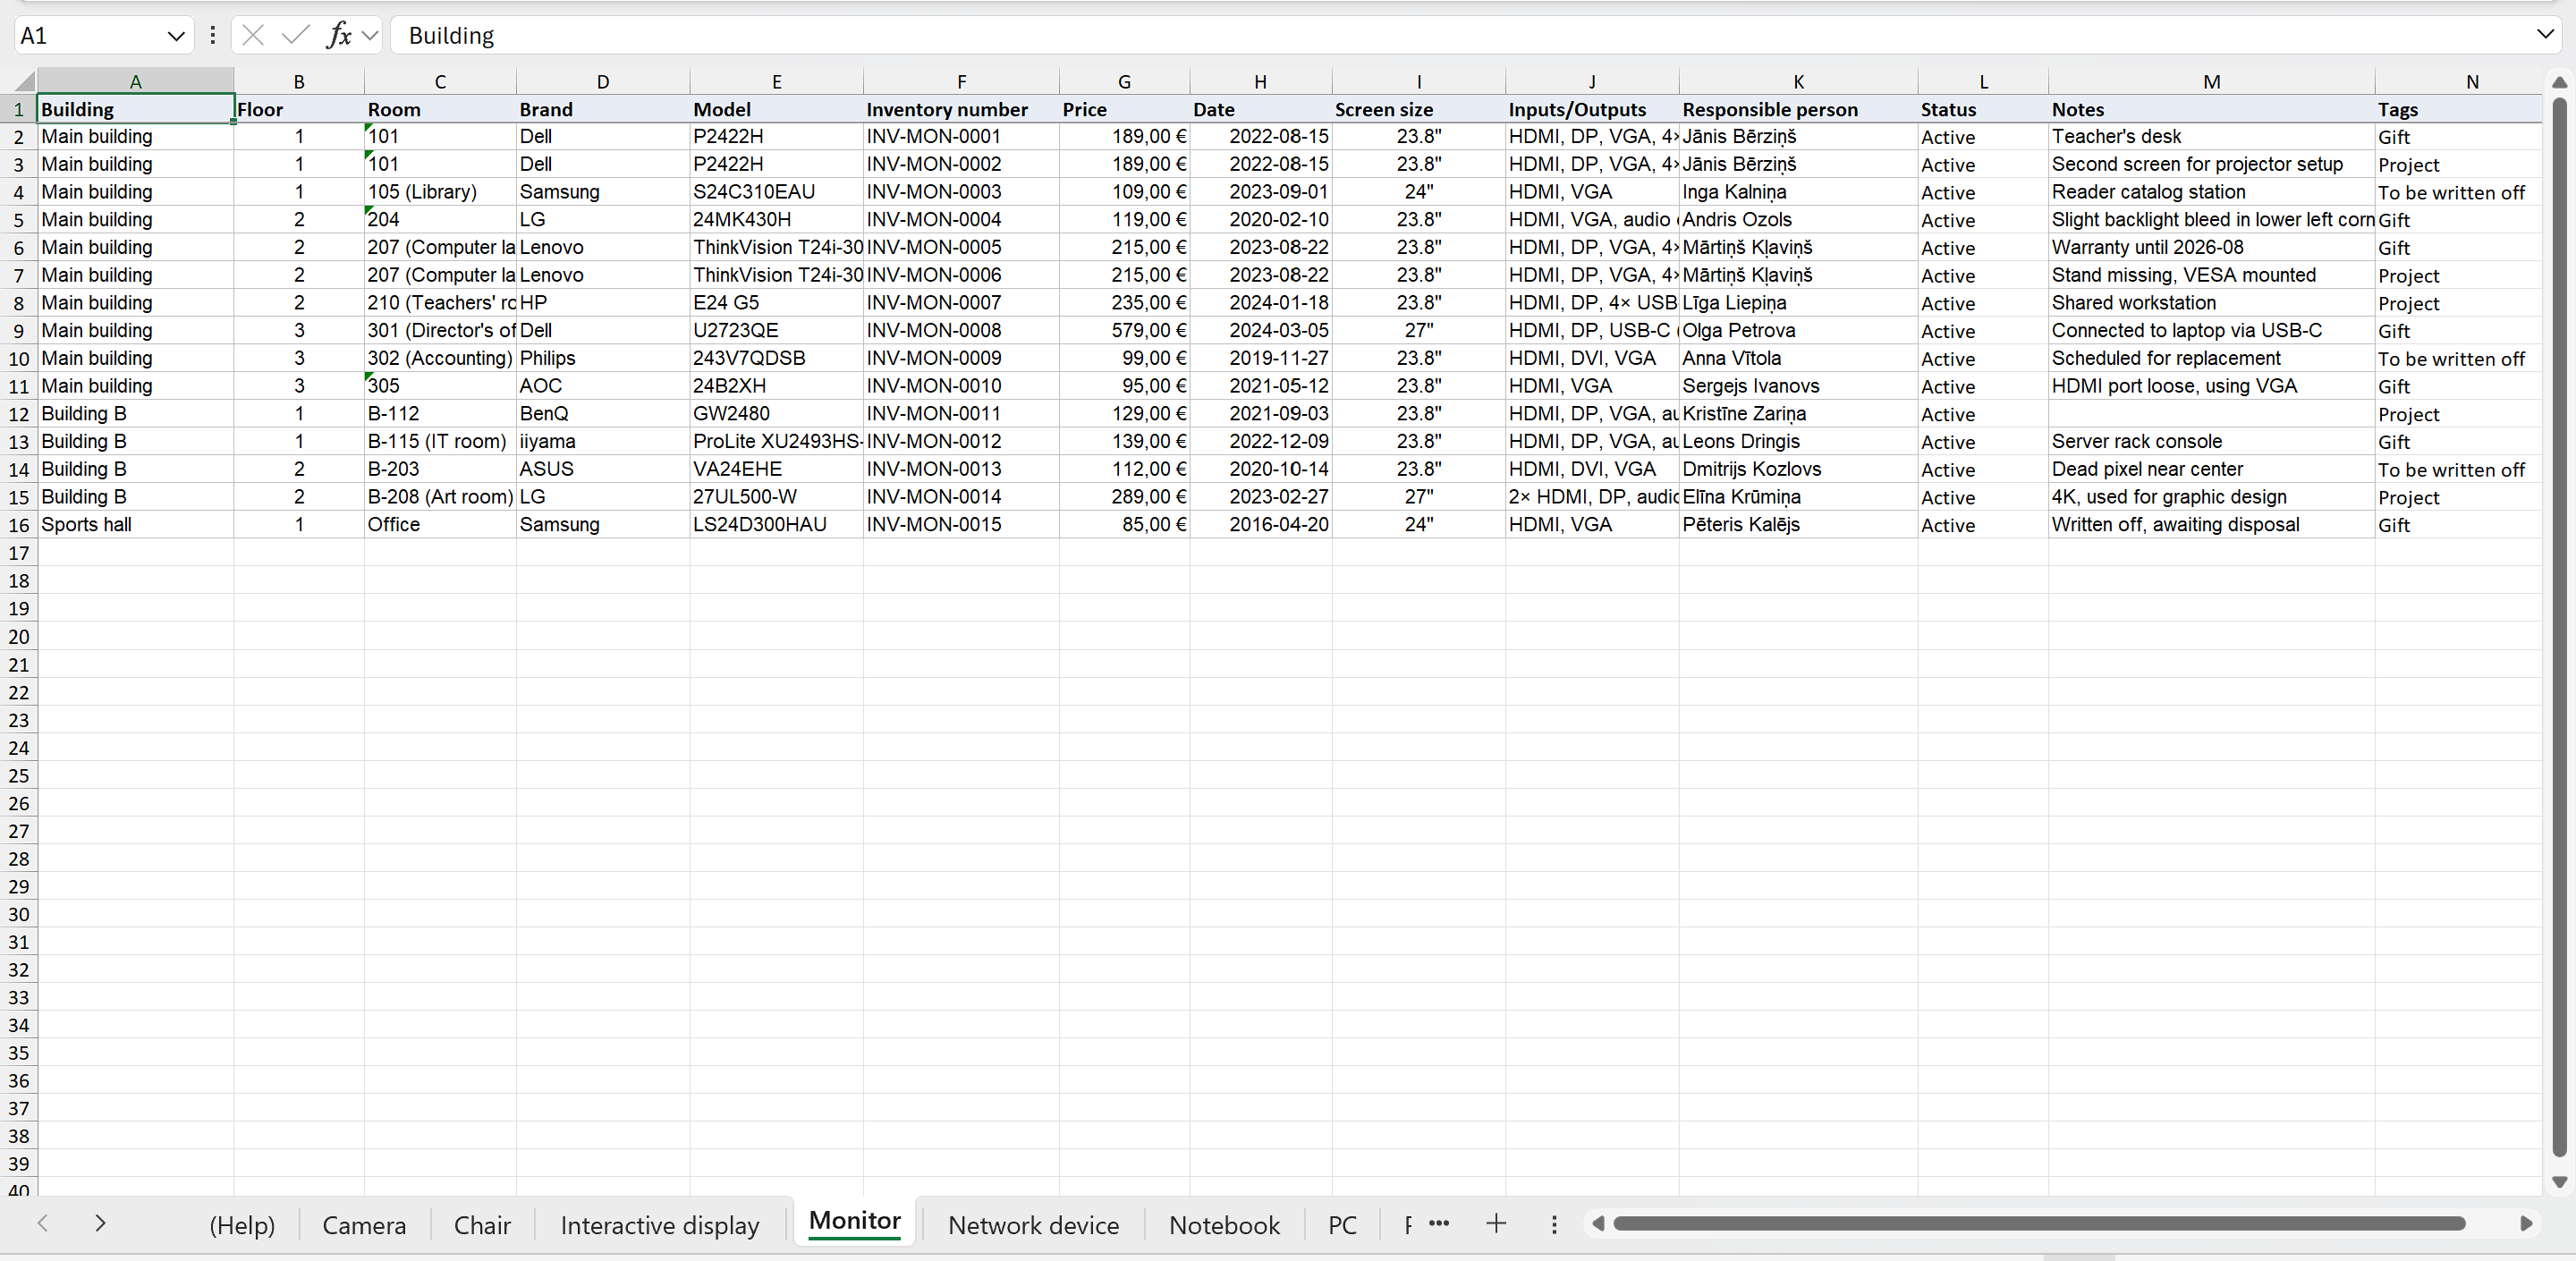2576x1261 pixels.
Task: Click the Enter checkmark in formula bar
Action: [x=295, y=35]
